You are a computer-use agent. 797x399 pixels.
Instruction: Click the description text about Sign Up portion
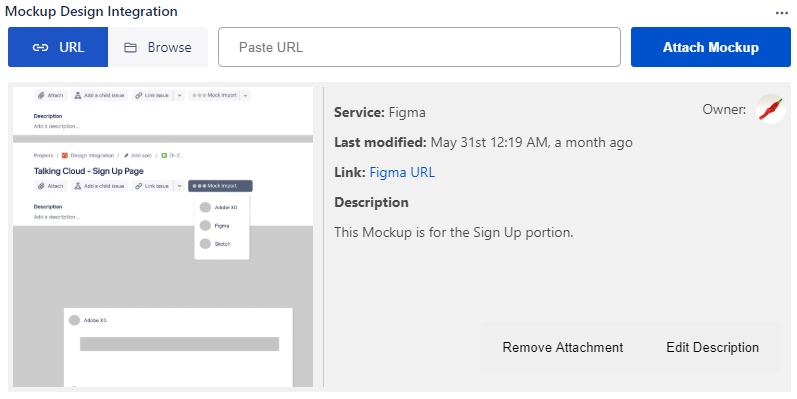(453, 232)
